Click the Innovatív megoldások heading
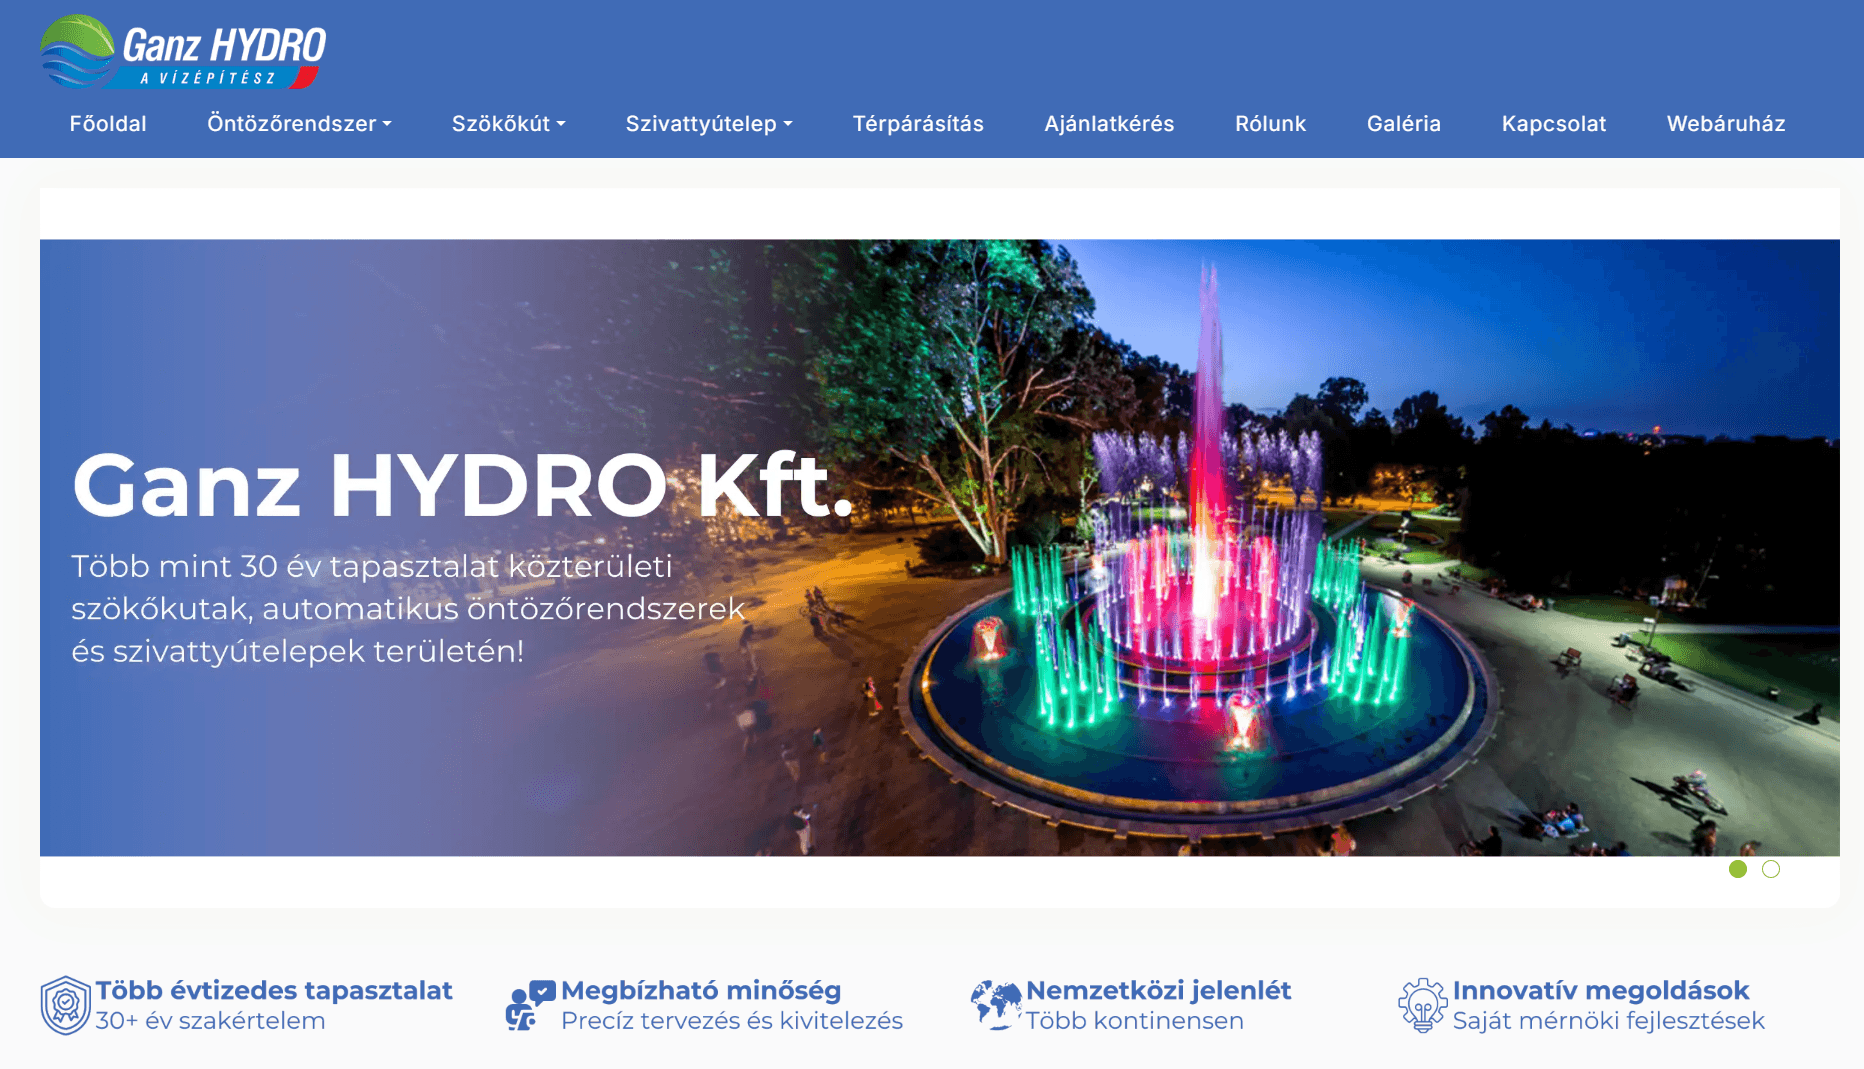 [x=1601, y=990]
